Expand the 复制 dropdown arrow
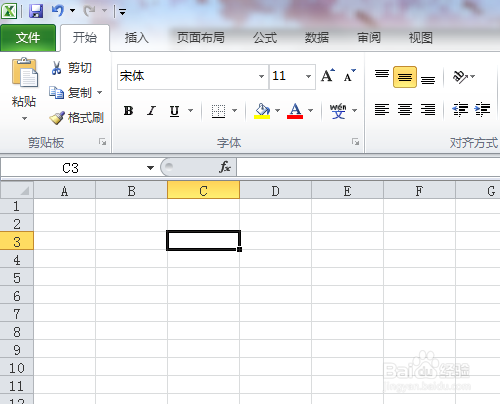 [99, 92]
